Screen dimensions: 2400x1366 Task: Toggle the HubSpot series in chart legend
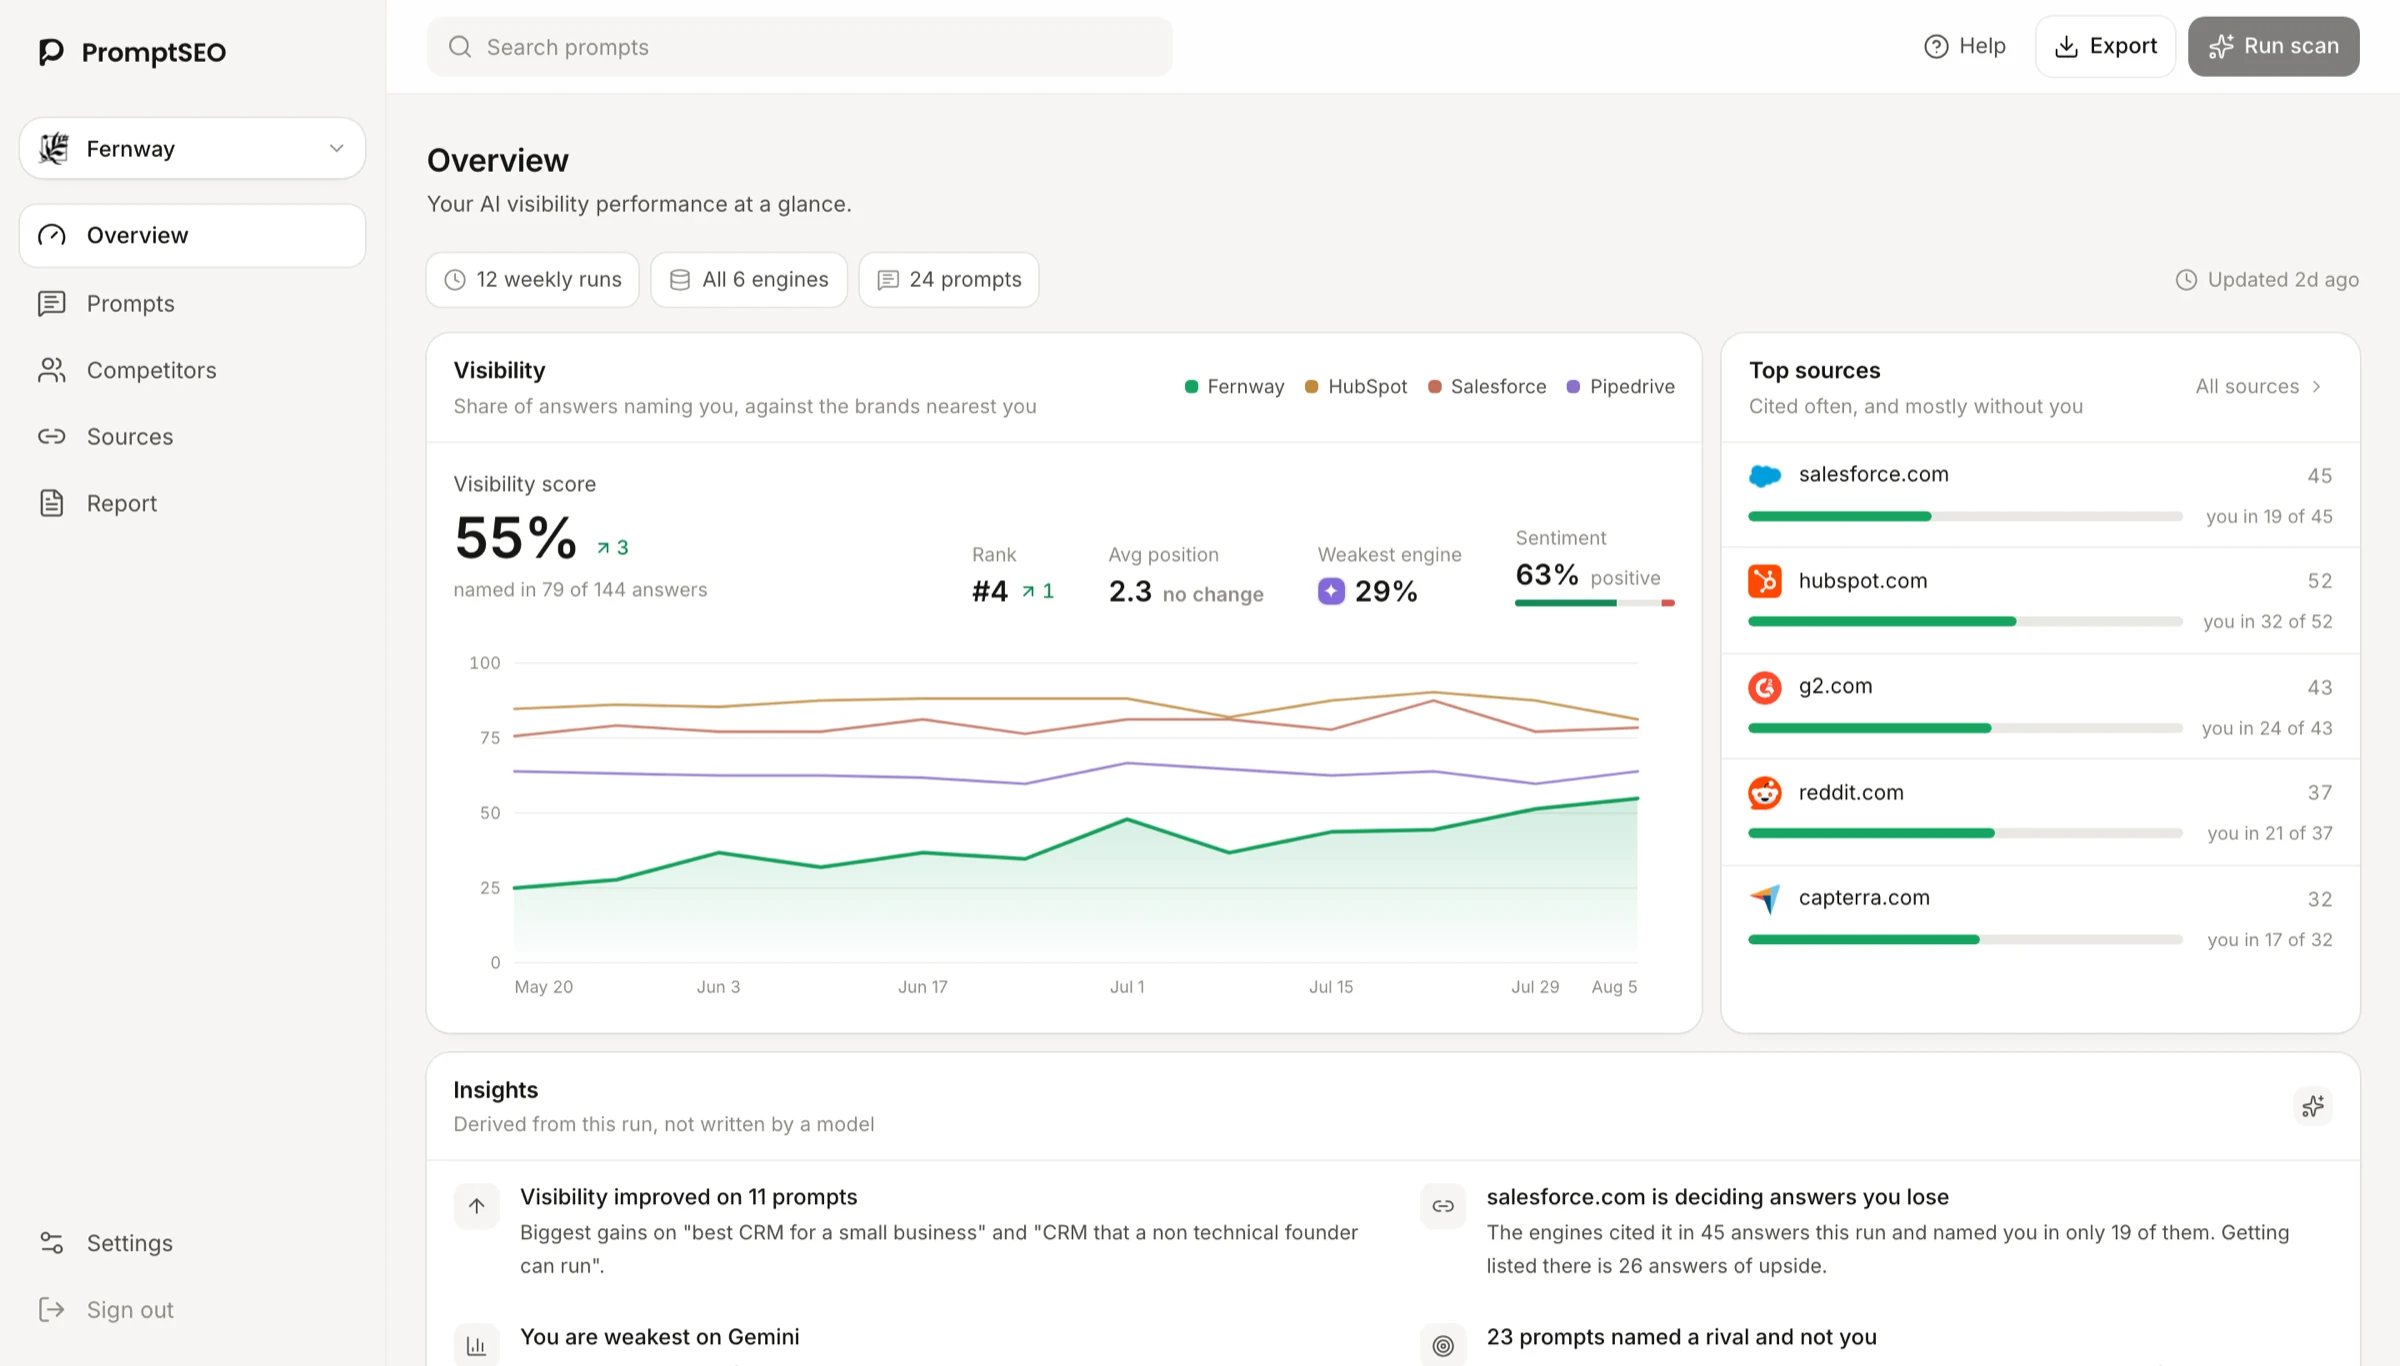pos(1356,387)
